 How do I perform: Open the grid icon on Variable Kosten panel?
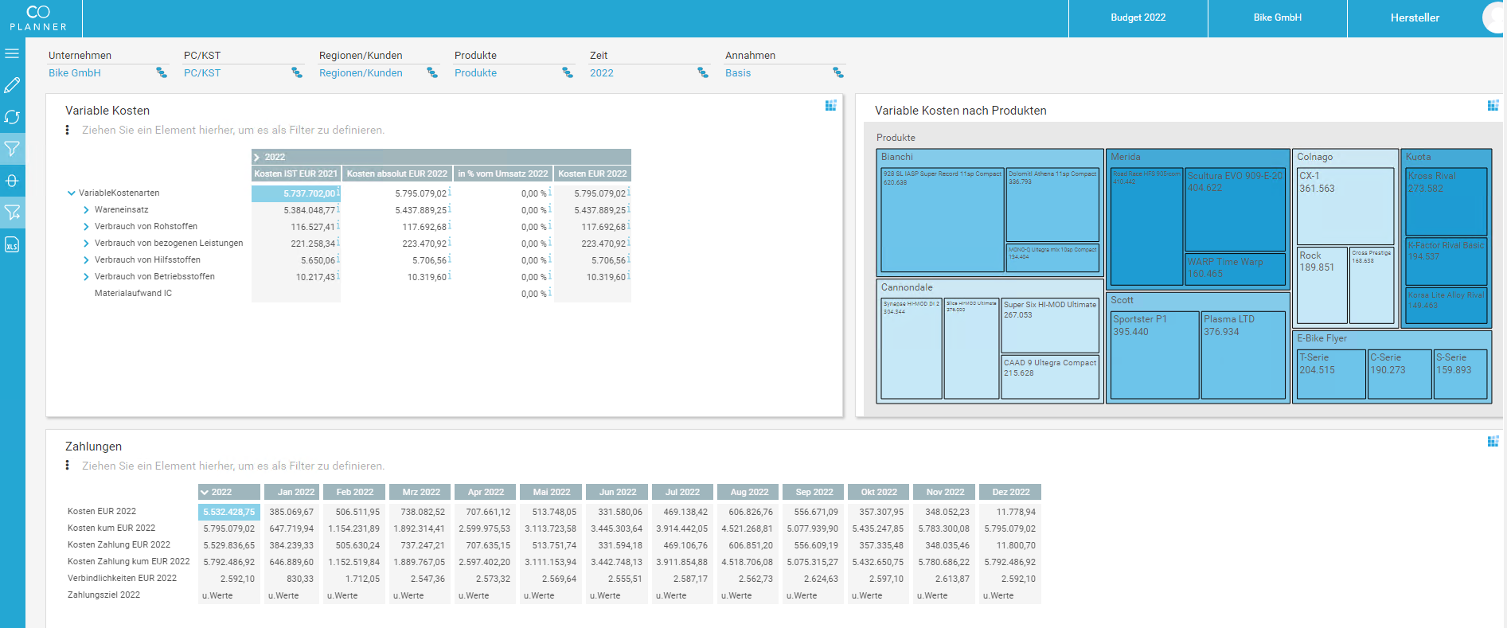830,105
